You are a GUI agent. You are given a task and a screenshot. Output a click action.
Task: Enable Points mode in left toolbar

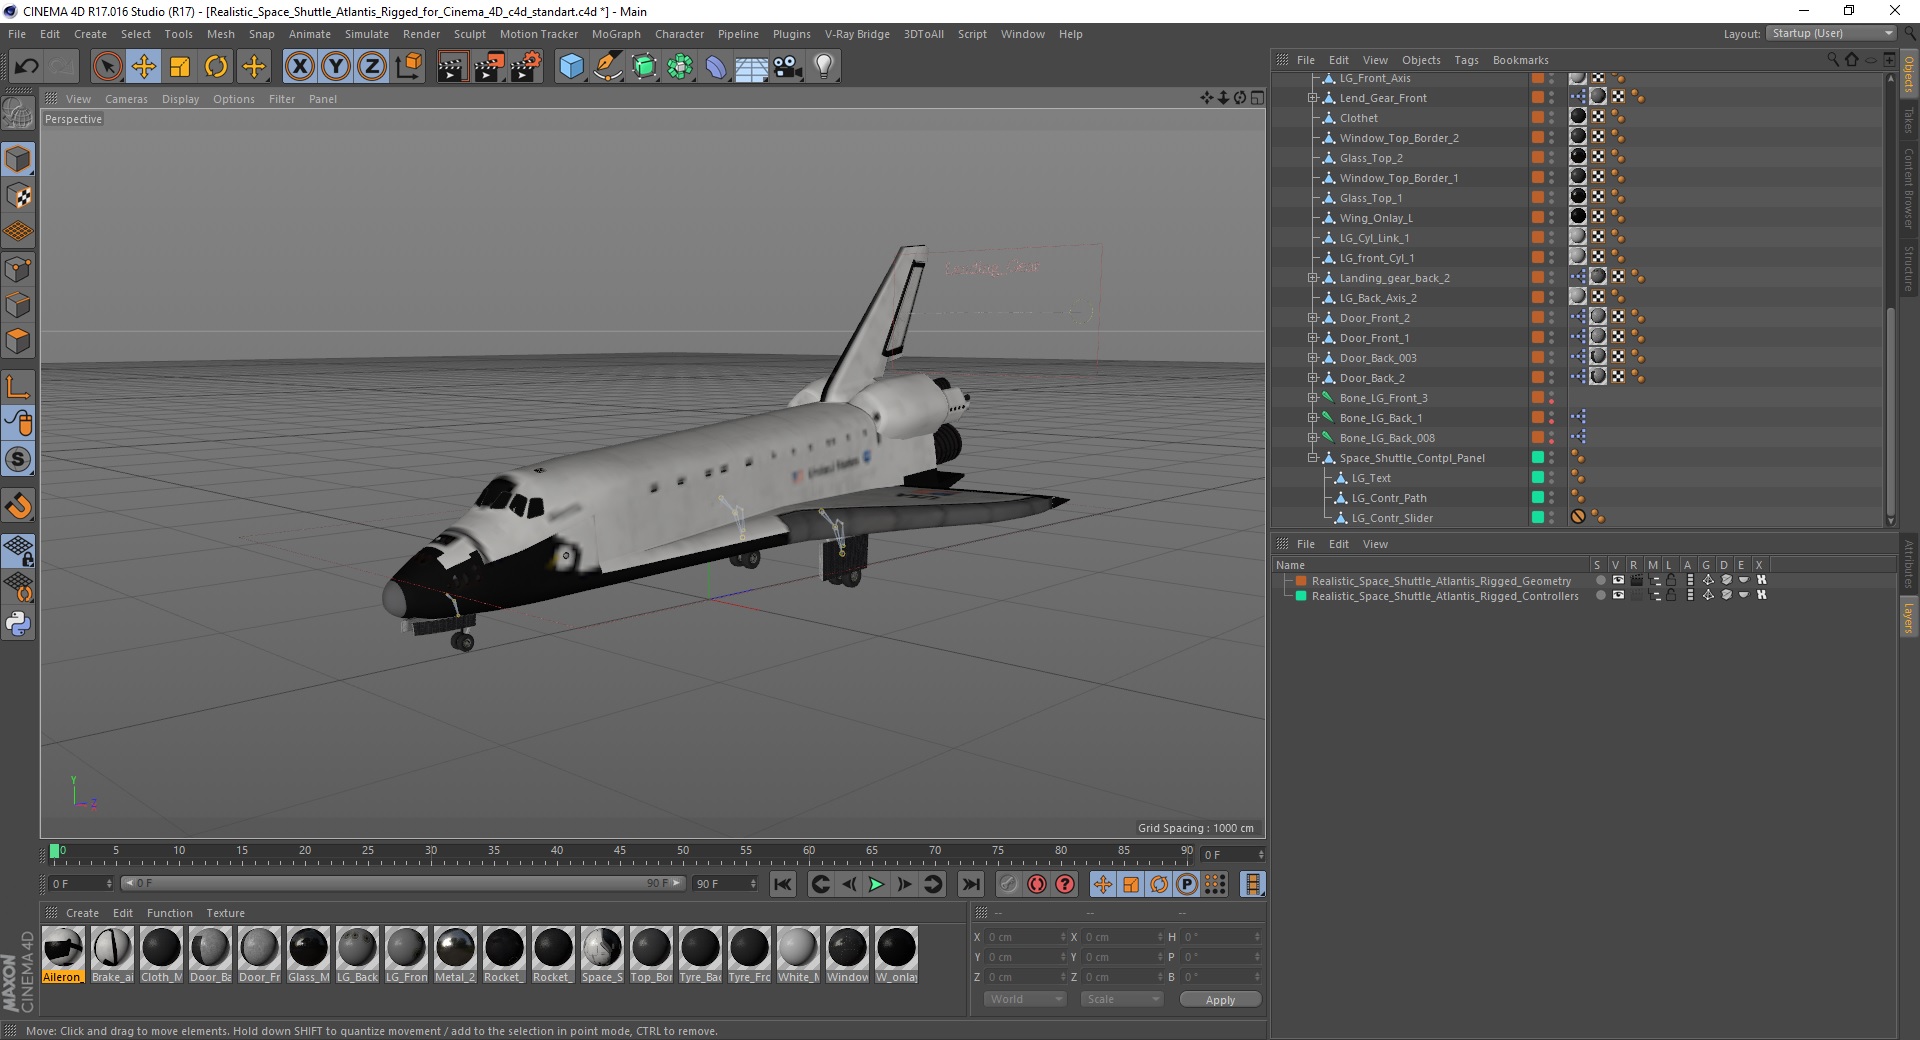coord(18,269)
